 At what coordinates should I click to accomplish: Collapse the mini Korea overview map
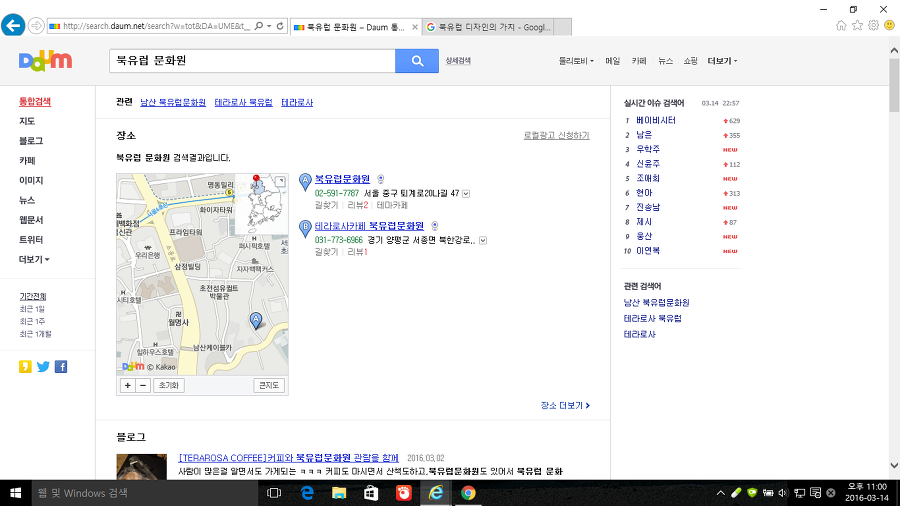tap(280, 182)
